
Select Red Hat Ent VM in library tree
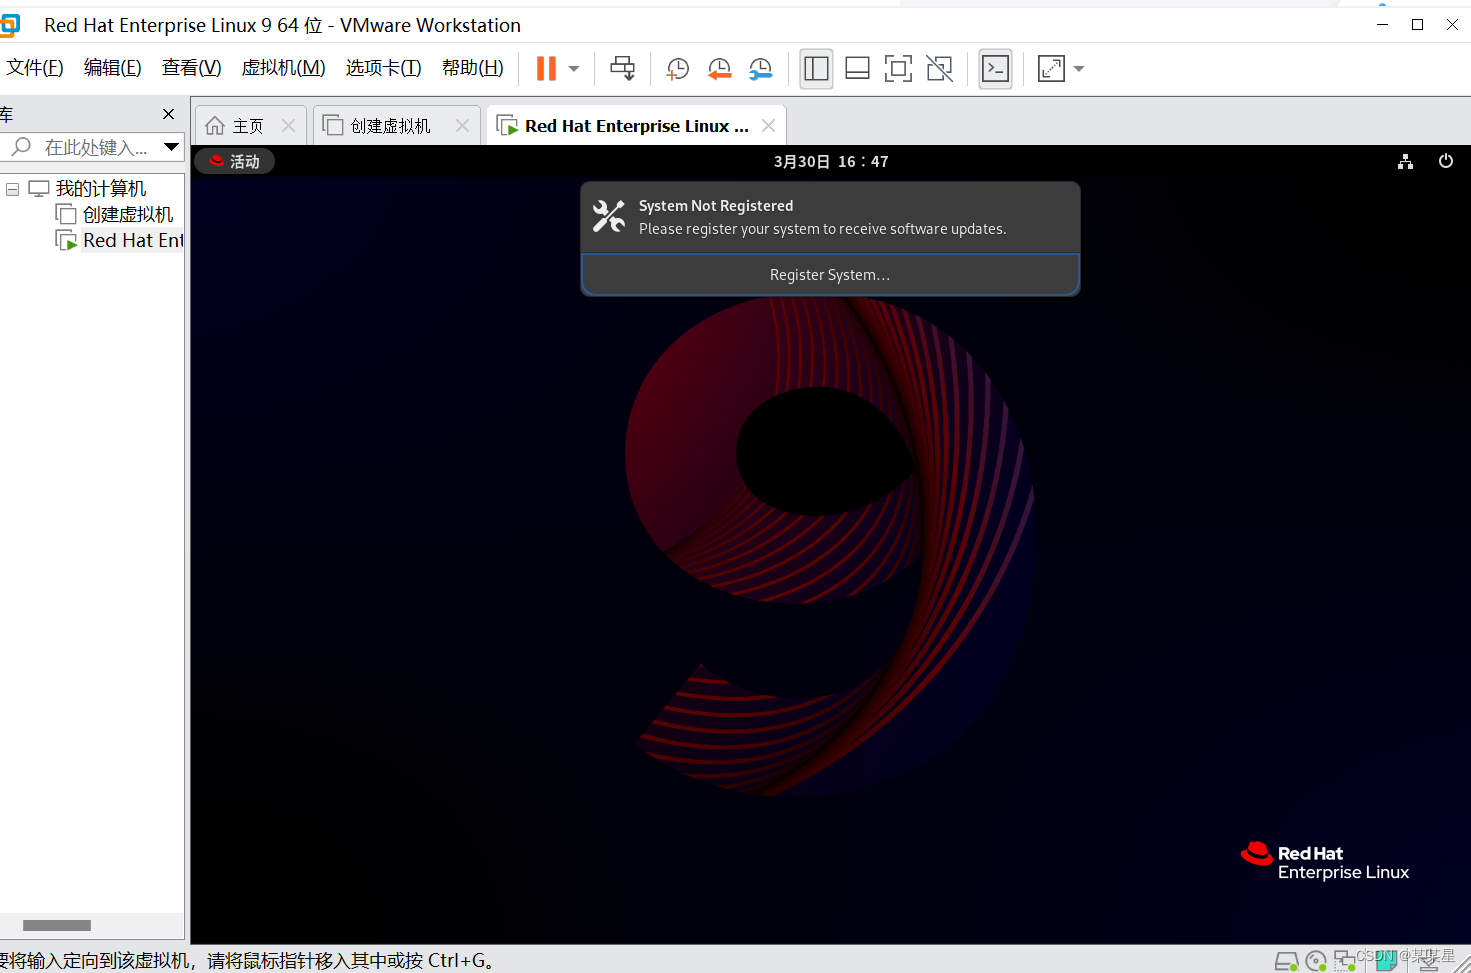coord(133,241)
